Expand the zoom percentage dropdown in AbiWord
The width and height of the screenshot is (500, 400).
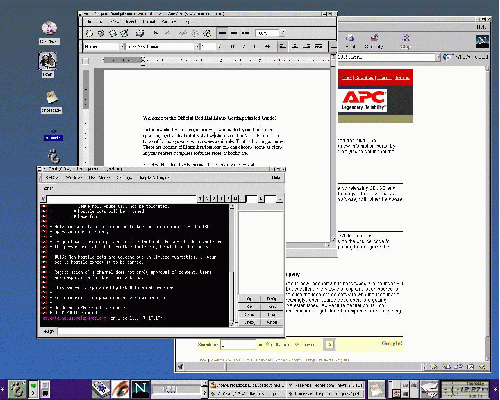click(282, 33)
